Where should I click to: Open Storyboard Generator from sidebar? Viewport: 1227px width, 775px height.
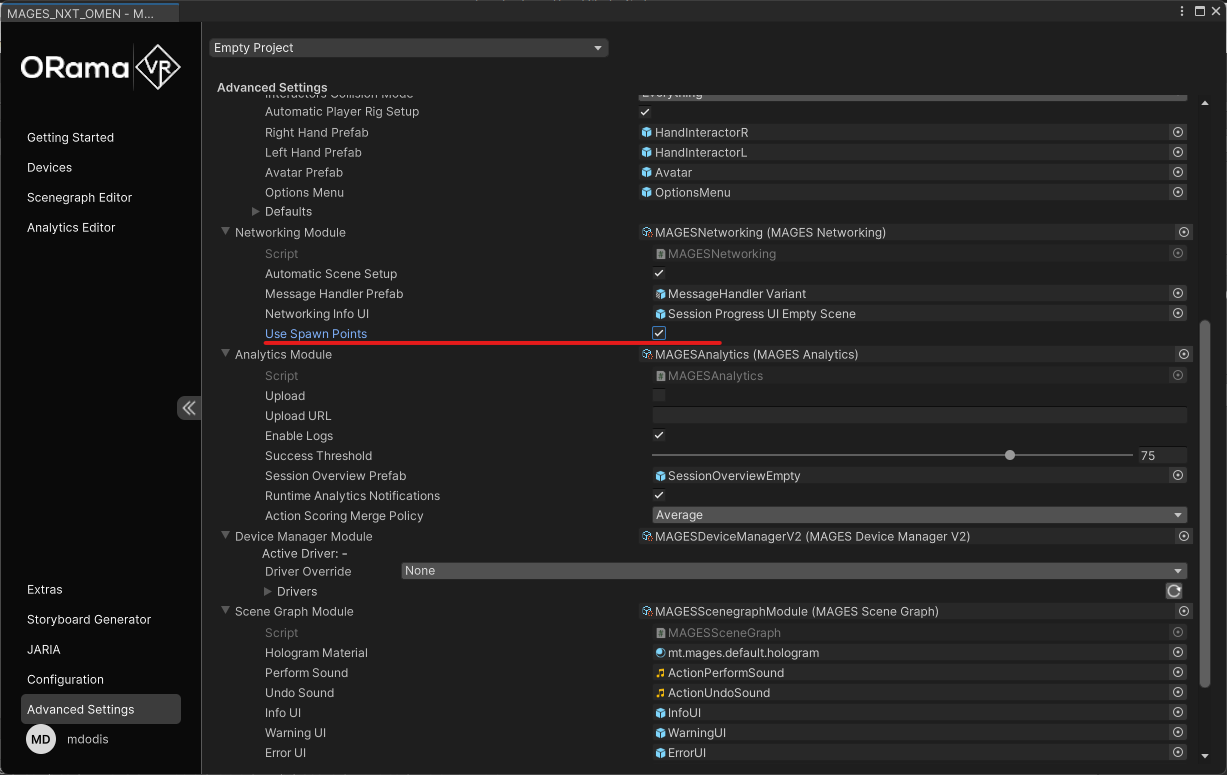(x=89, y=619)
